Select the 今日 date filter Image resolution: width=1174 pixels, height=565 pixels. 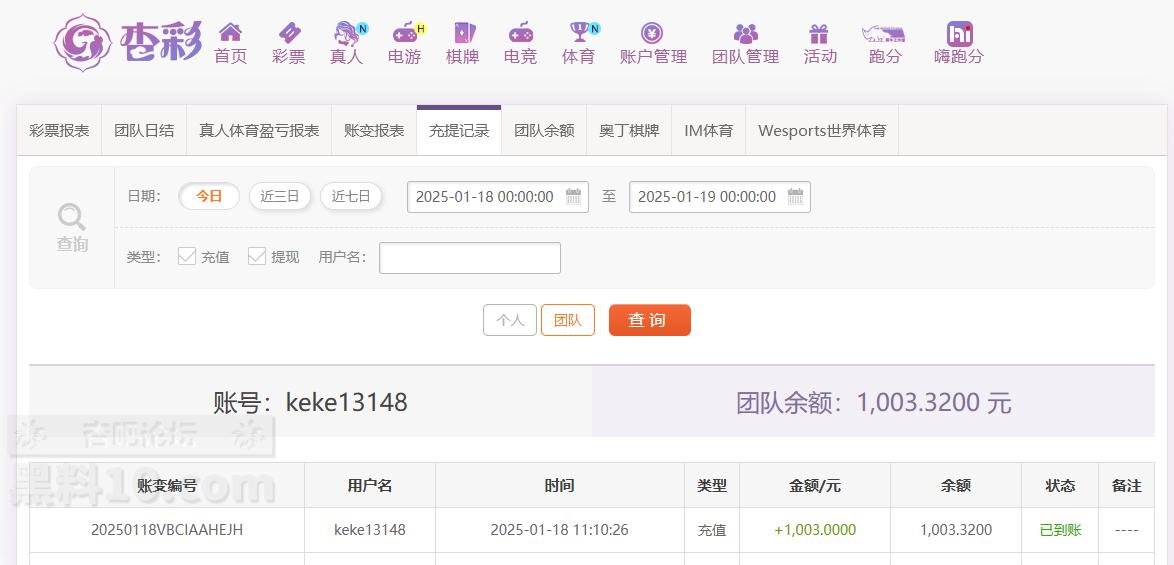(209, 197)
